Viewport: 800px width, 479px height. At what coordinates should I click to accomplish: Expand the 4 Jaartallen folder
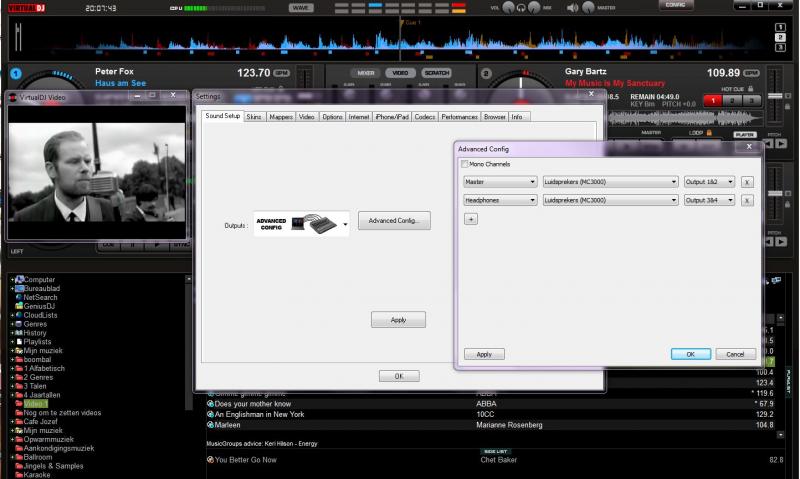tap(12, 395)
